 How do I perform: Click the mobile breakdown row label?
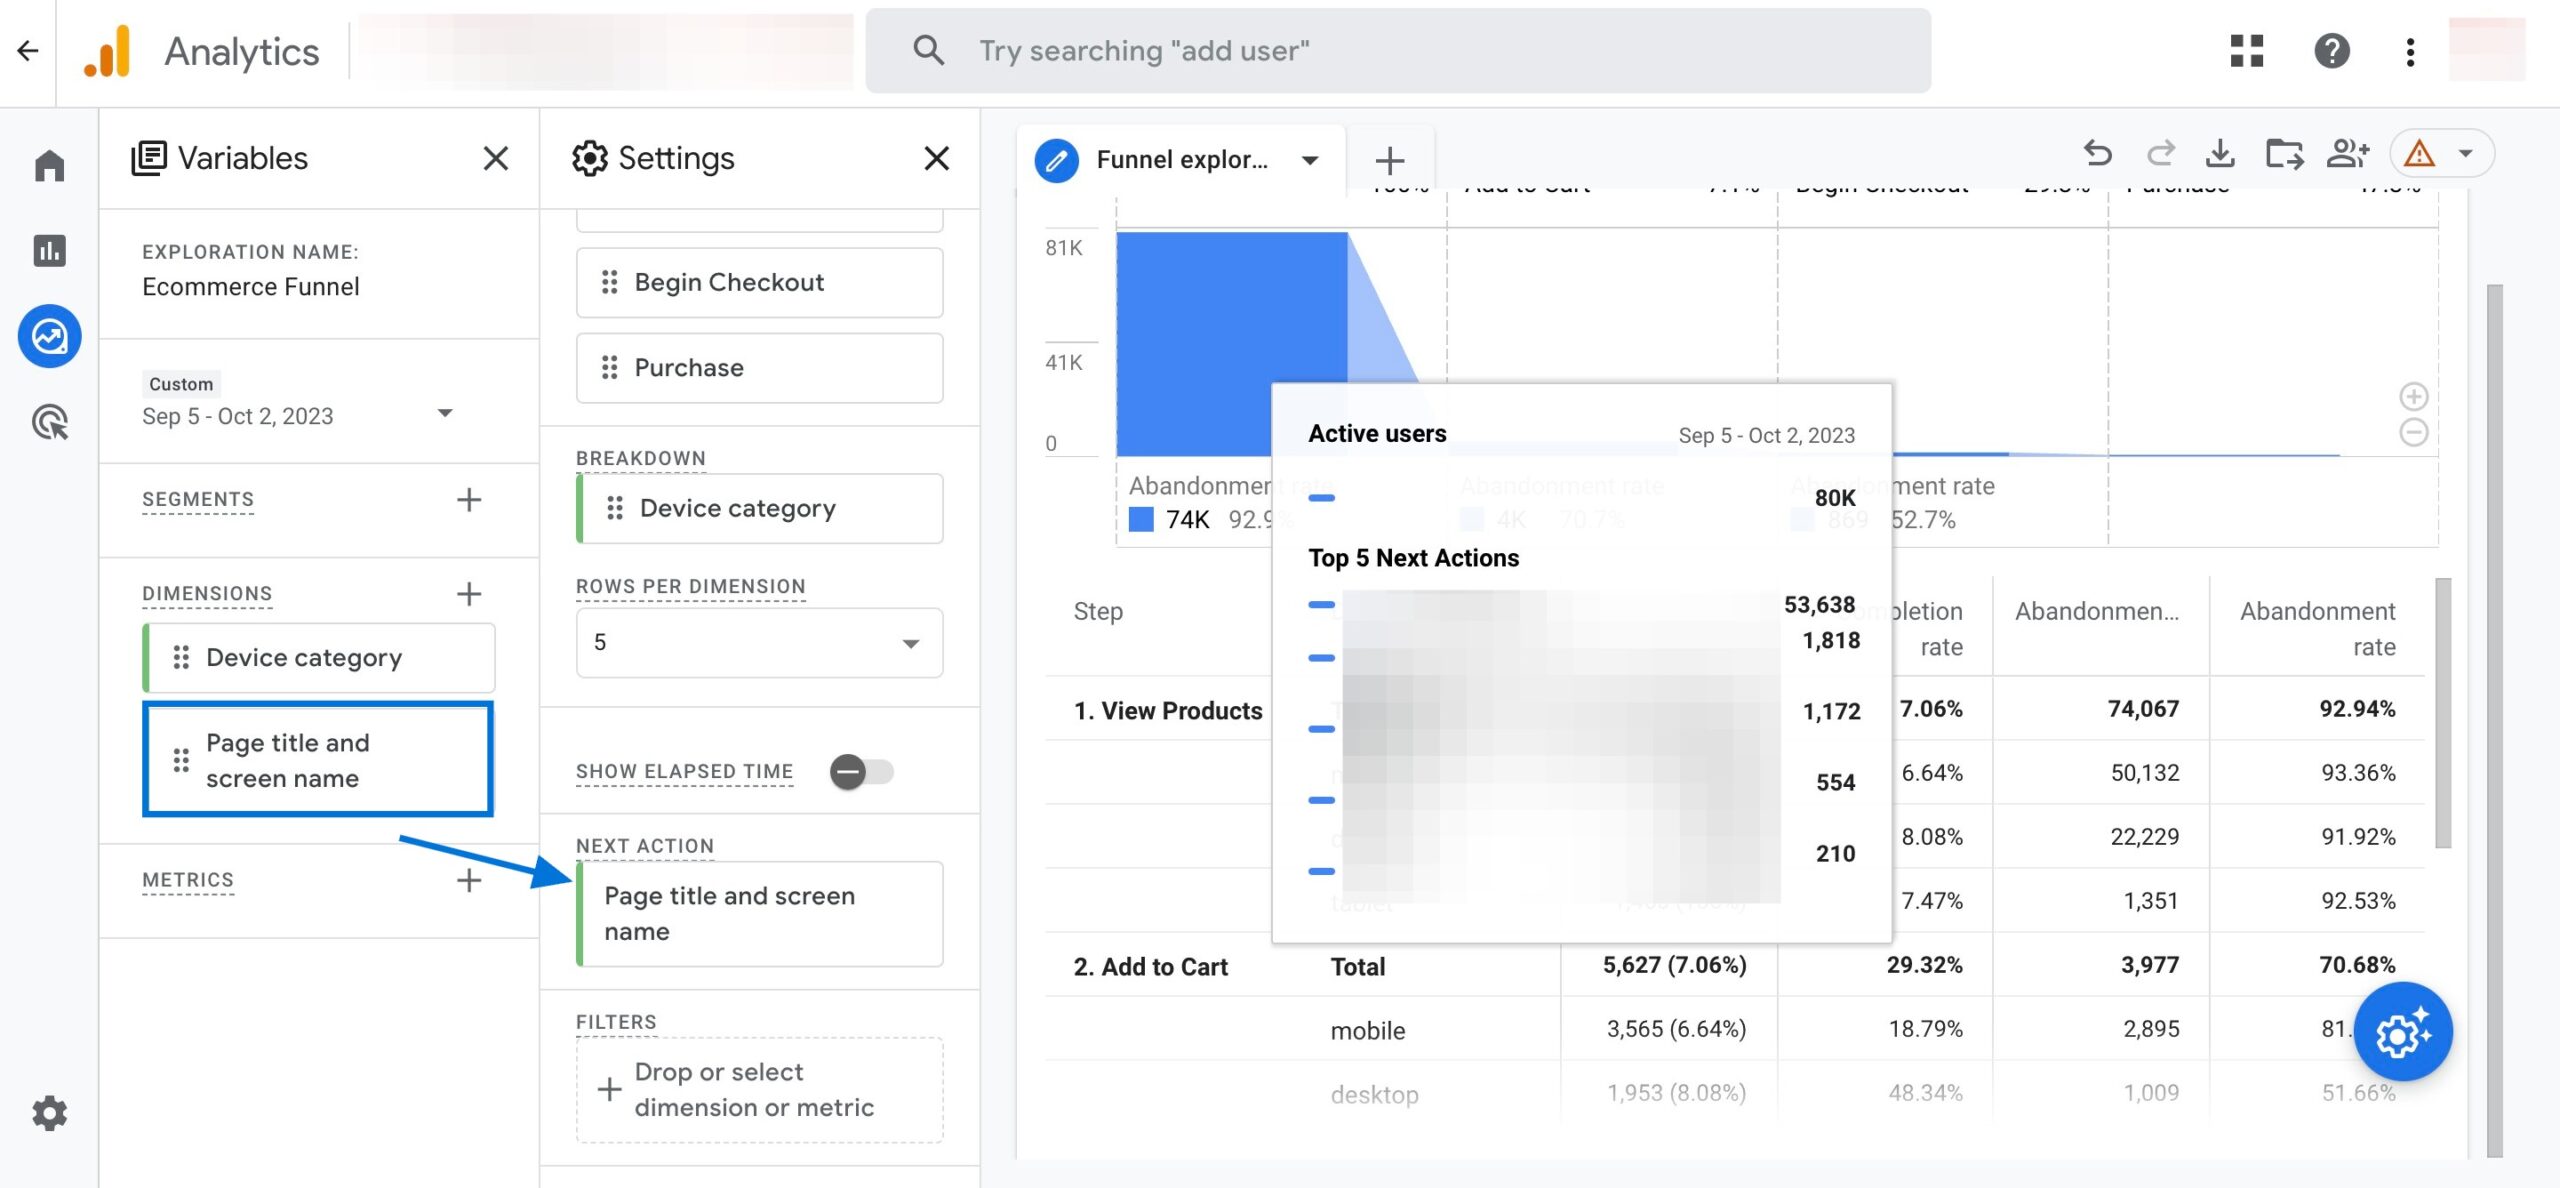tap(1367, 1031)
